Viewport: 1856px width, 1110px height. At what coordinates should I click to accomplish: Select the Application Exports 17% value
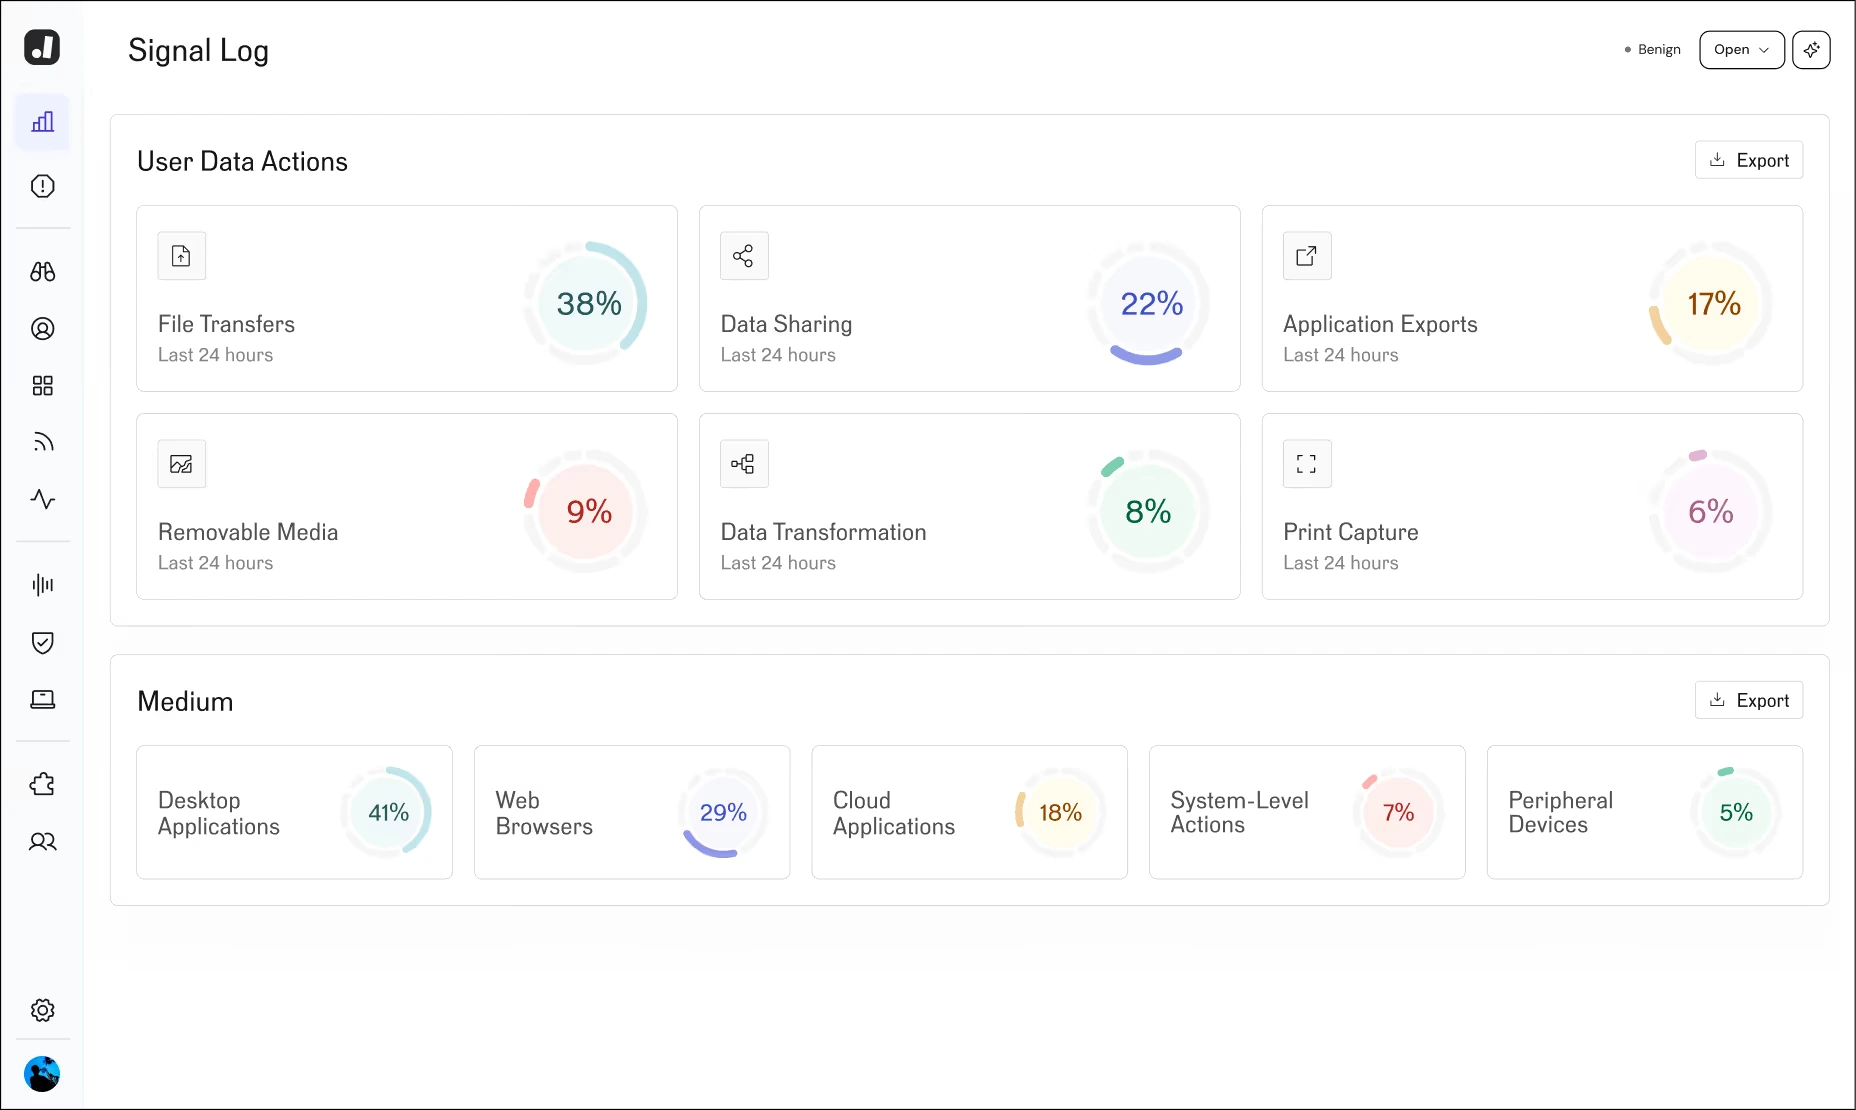1714,304
